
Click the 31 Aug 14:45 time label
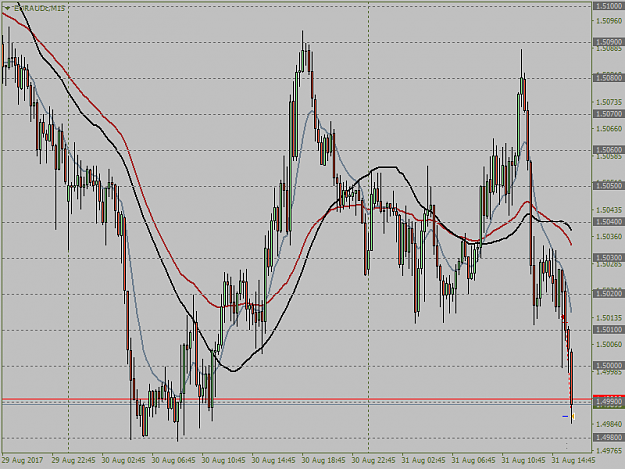(573, 460)
